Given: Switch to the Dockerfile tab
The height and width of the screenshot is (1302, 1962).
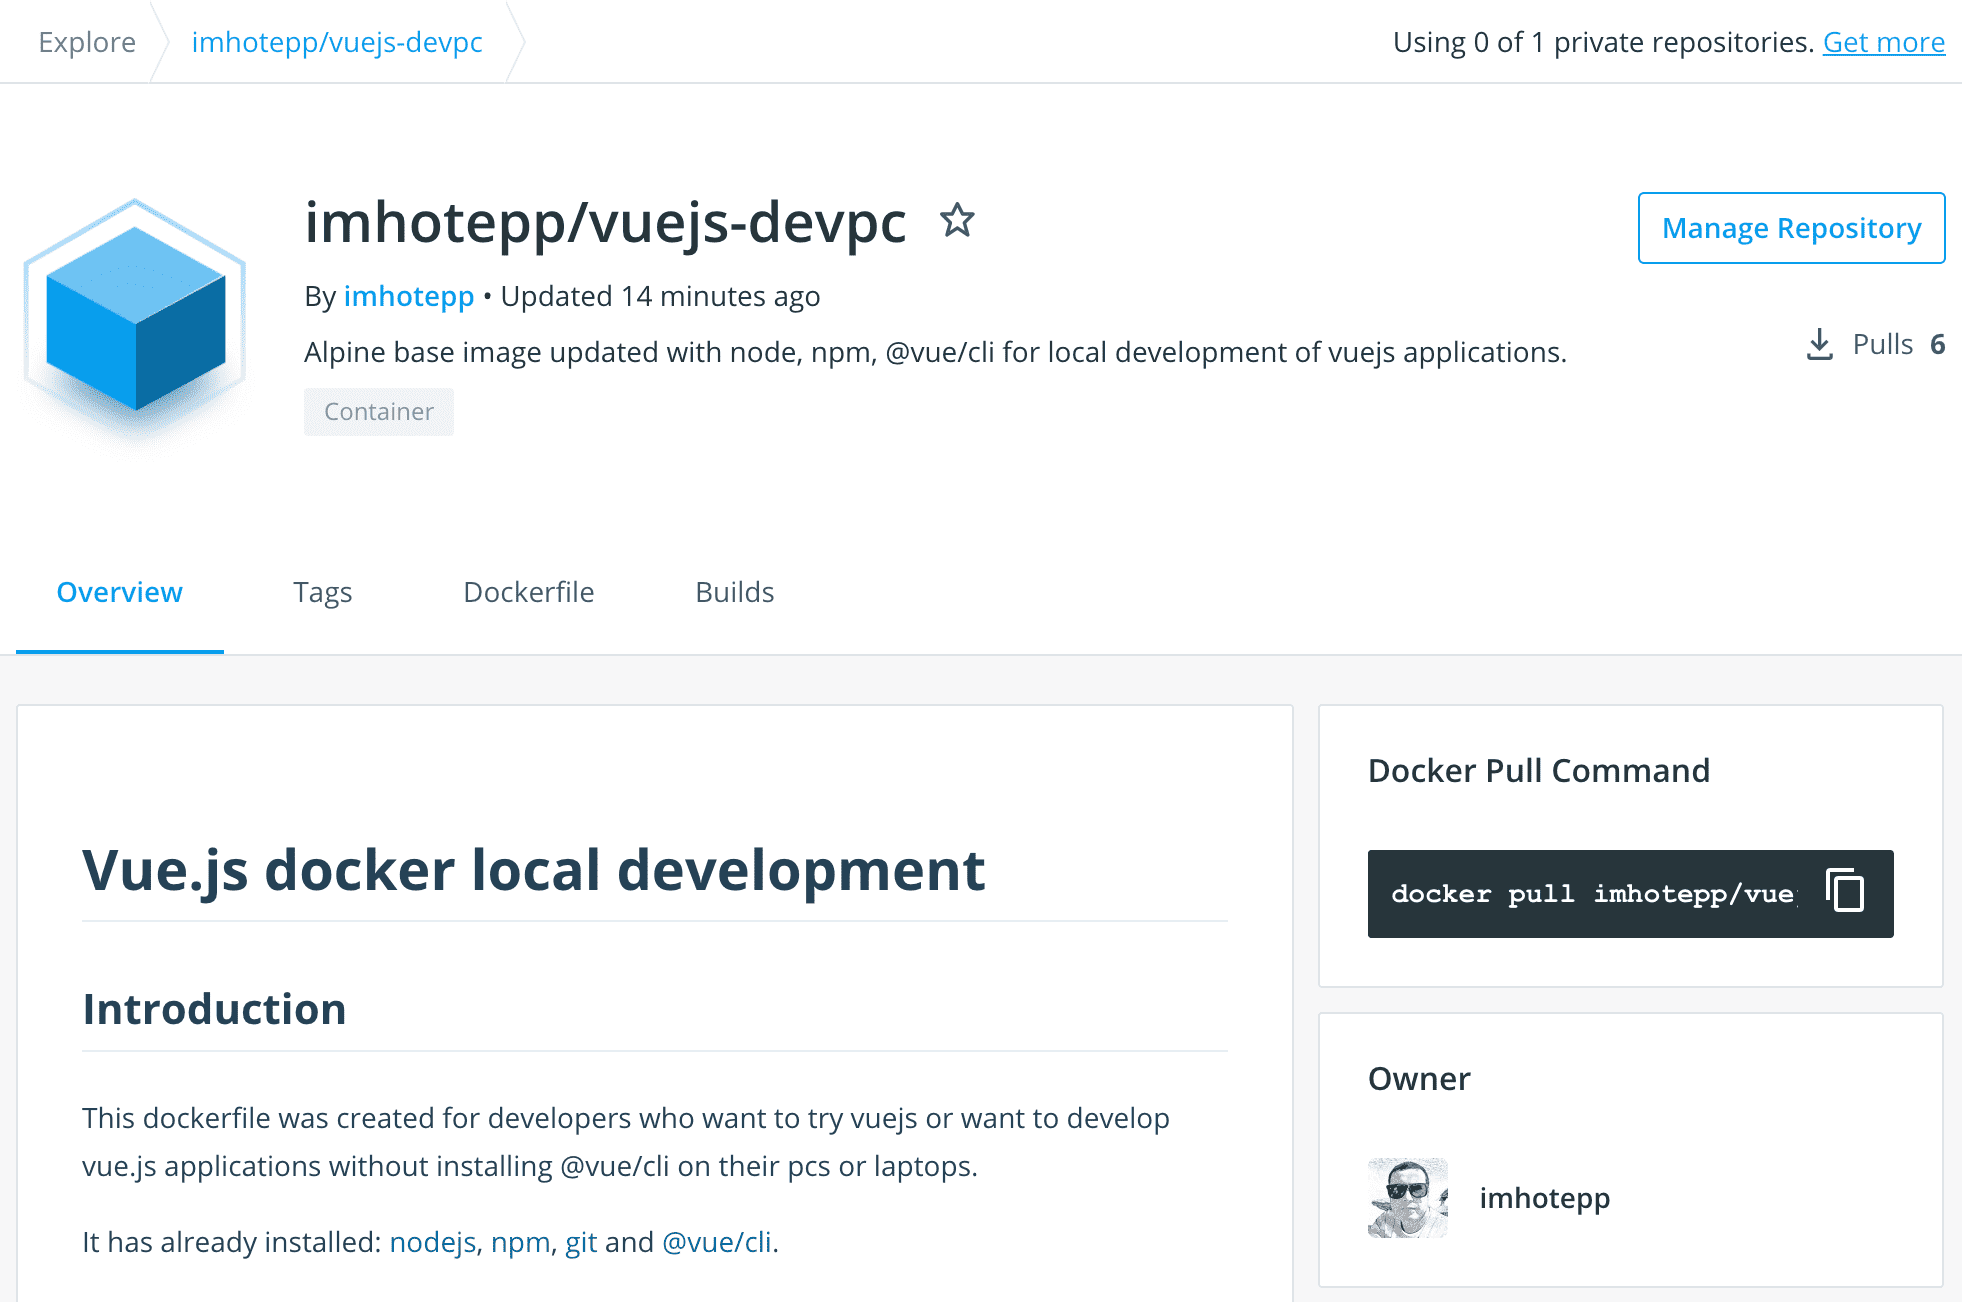Looking at the screenshot, I should coord(528,593).
